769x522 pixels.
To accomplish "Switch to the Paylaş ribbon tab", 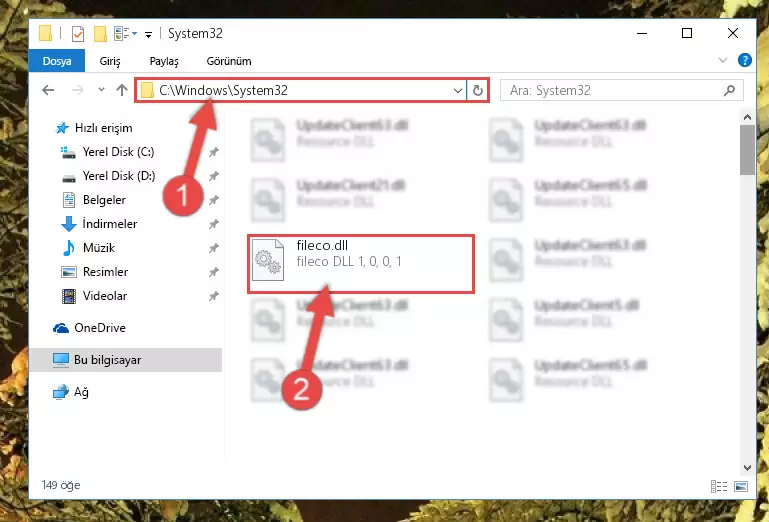I will coord(164,61).
